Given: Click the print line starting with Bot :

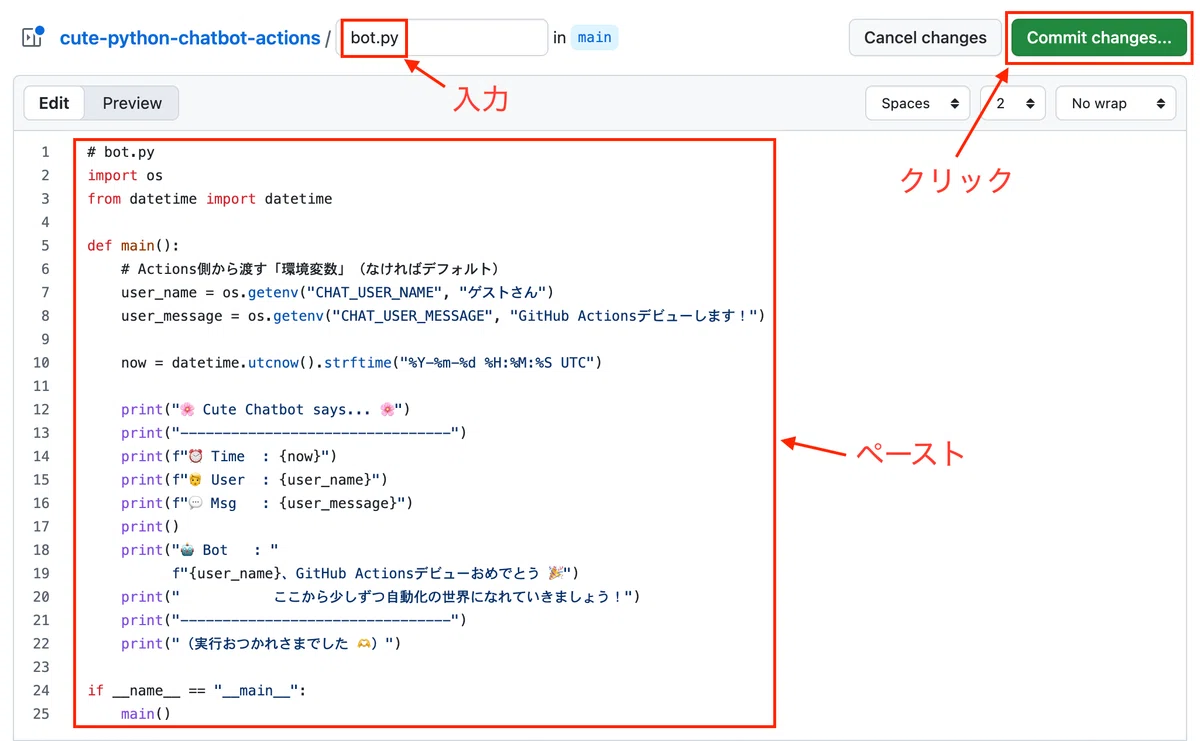Looking at the screenshot, I should [199, 550].
